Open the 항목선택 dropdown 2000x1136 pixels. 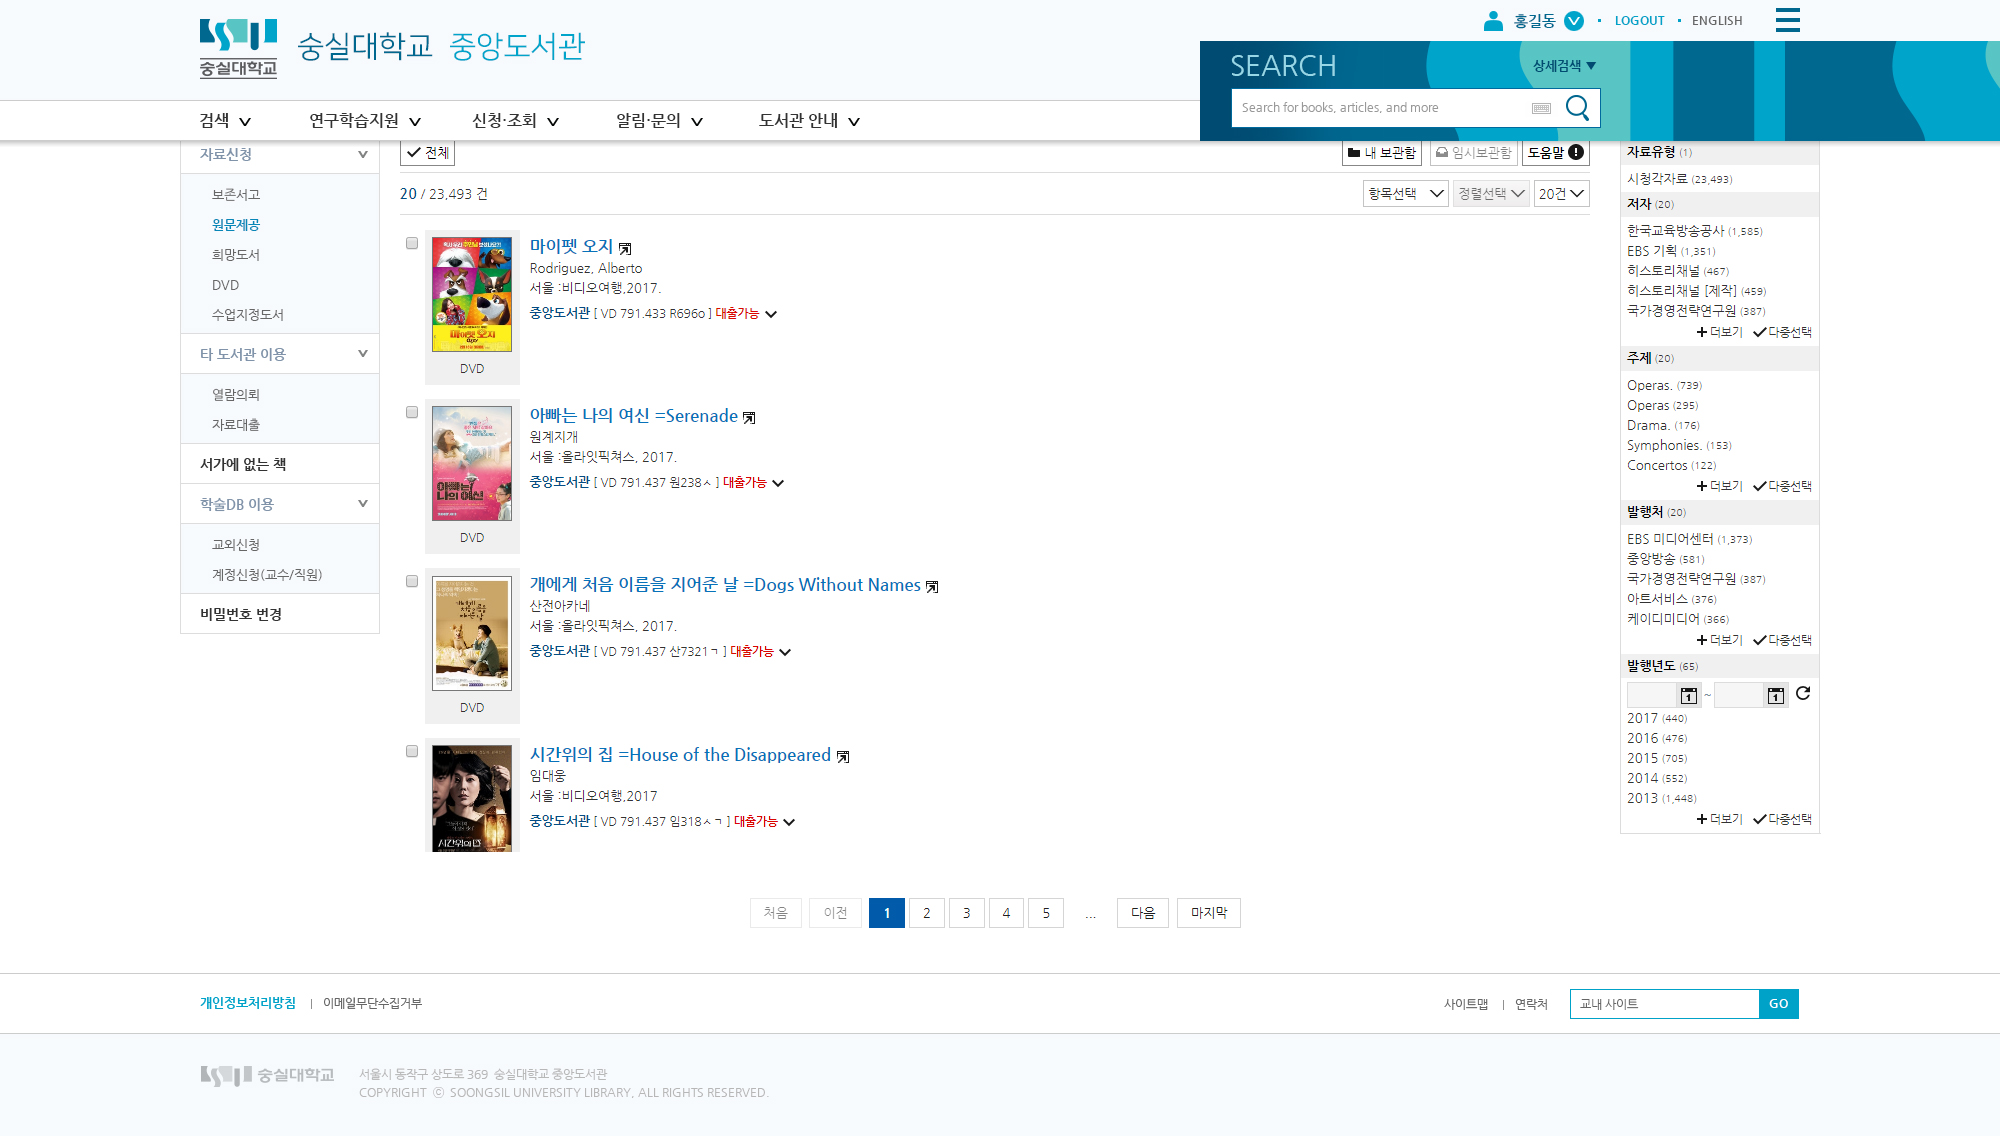1405,194
